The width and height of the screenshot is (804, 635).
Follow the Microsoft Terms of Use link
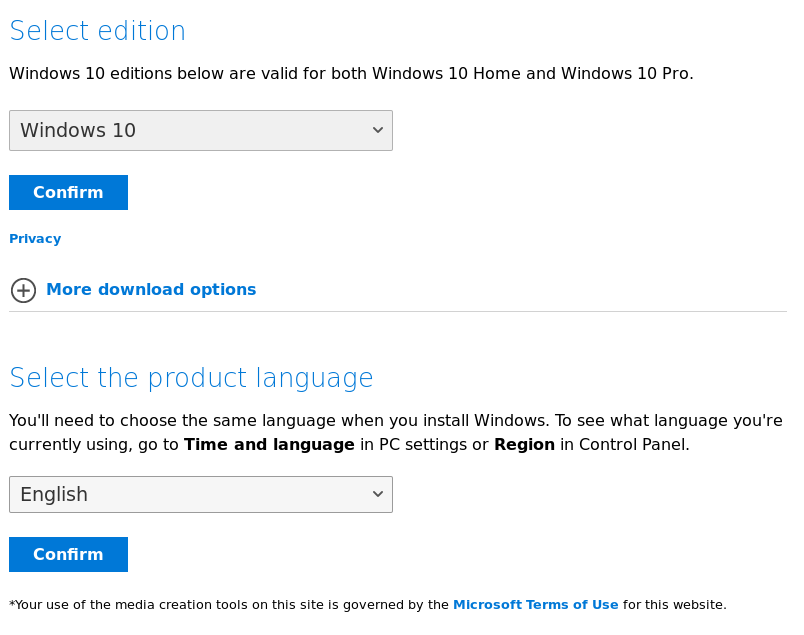coord(535,605)
